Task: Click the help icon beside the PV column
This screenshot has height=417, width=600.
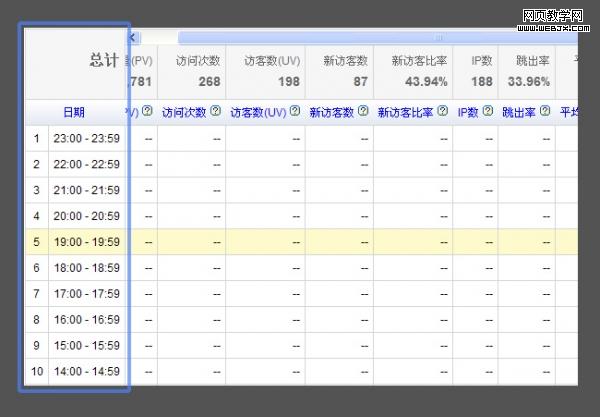Action: pyautogui.click(x=147, y=112)
